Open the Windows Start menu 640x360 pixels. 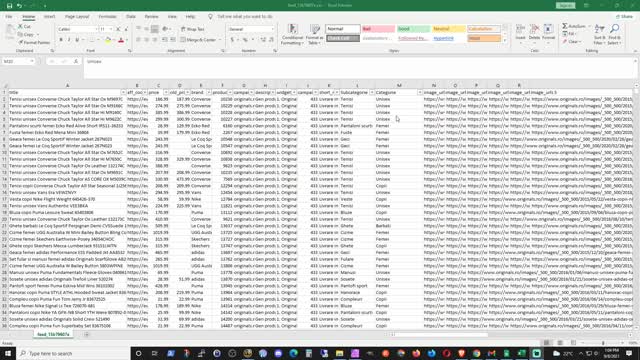(8, 353)
